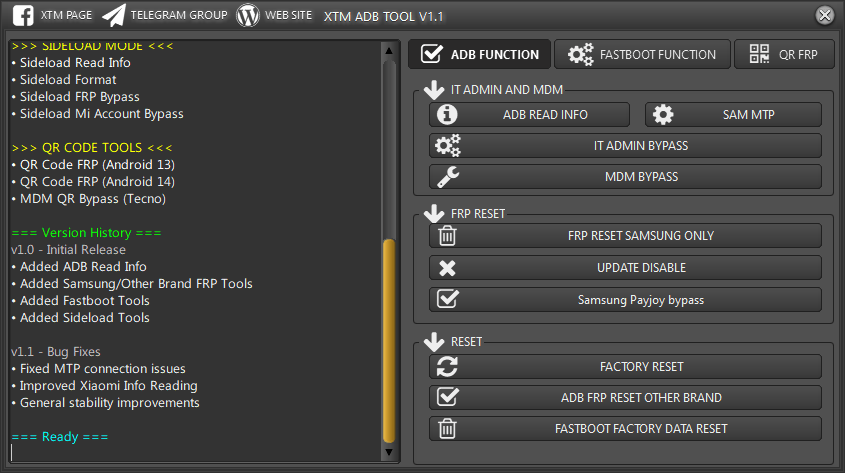Image resolution: width=845 pixels, height=473 pixels.
Task: Click 'v1.1 - Bug Fixes' line
Action: pos(56,352)
